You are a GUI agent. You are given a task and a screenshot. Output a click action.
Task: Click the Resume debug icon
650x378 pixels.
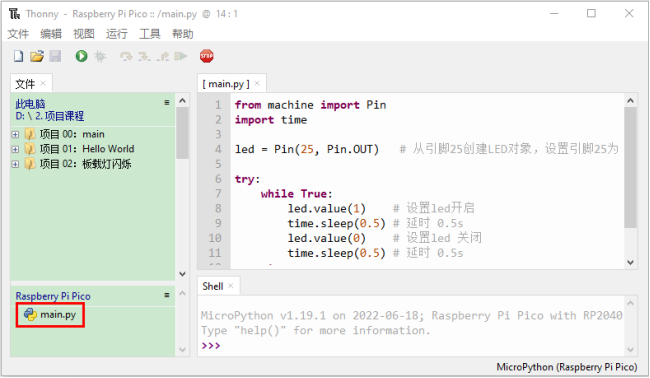pos(181,56)
